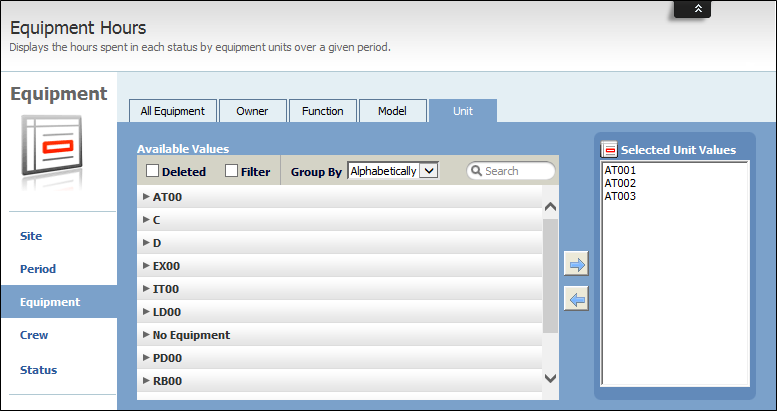This screenshot has height=411, width=777.
Task: Go to the Model tab
Action: (x=392, y=111)
